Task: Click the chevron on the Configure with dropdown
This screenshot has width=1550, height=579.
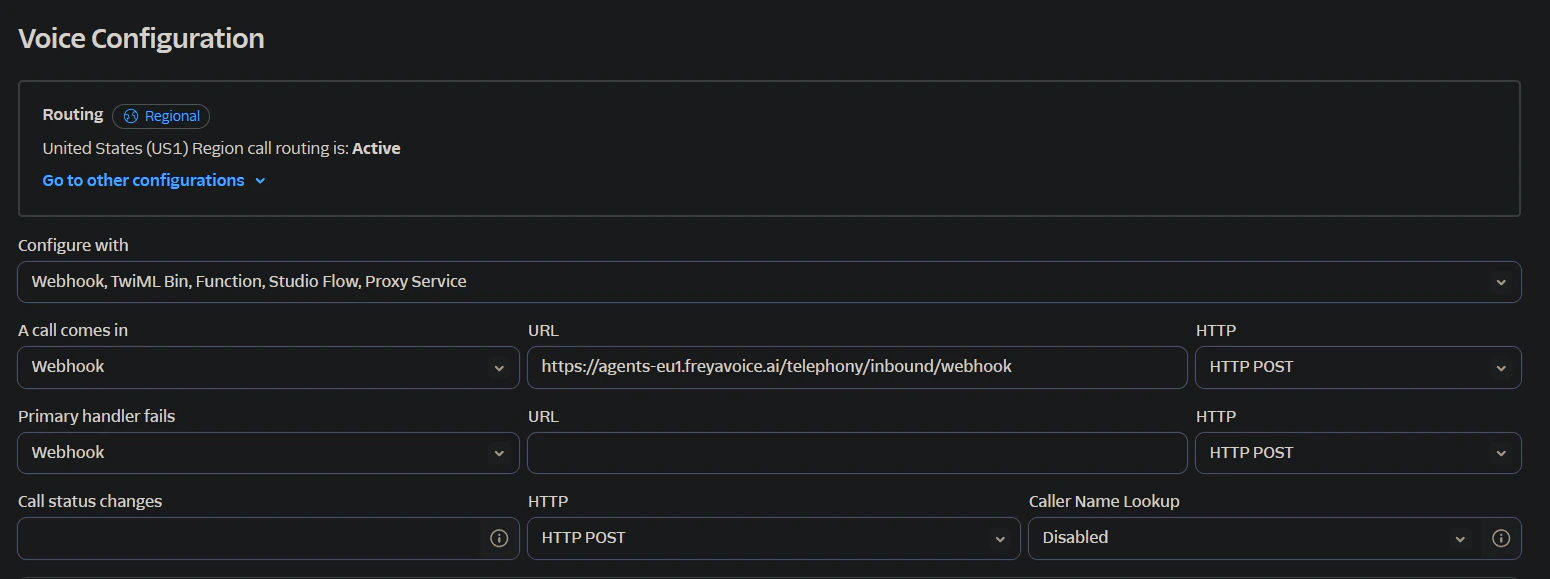Action: point(1503,282)
